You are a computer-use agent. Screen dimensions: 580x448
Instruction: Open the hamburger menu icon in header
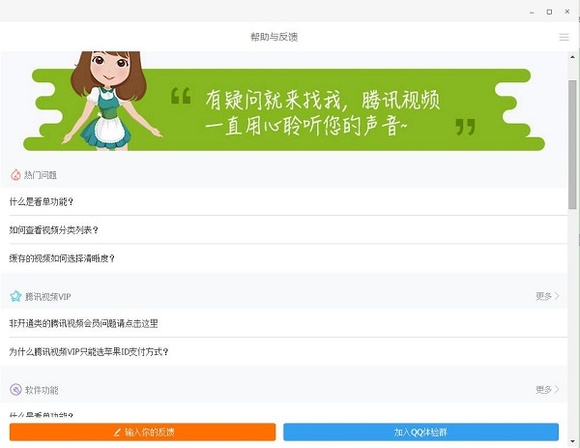coord(564,37)
